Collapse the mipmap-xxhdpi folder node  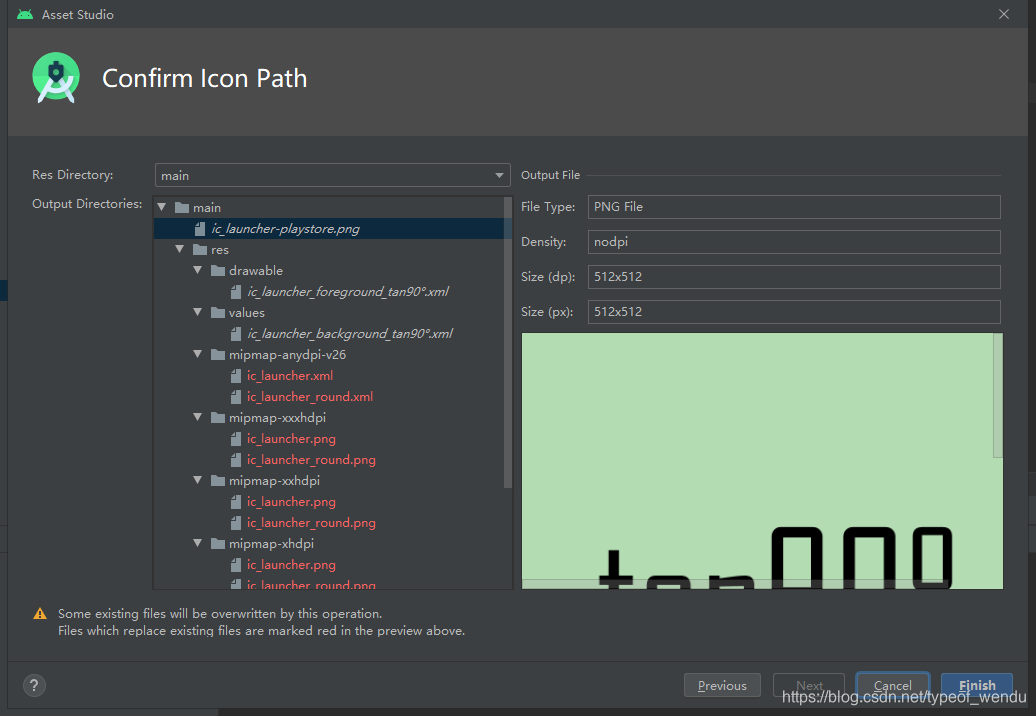click(198, 480)
